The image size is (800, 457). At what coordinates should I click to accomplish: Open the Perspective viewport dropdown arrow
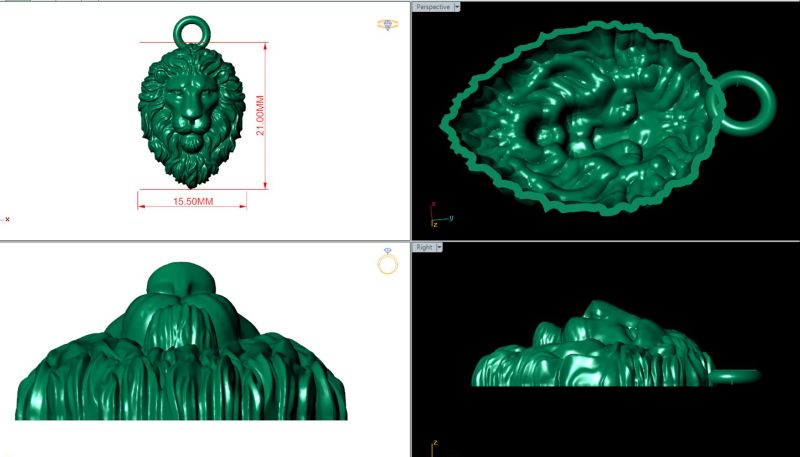pos(457,6)
